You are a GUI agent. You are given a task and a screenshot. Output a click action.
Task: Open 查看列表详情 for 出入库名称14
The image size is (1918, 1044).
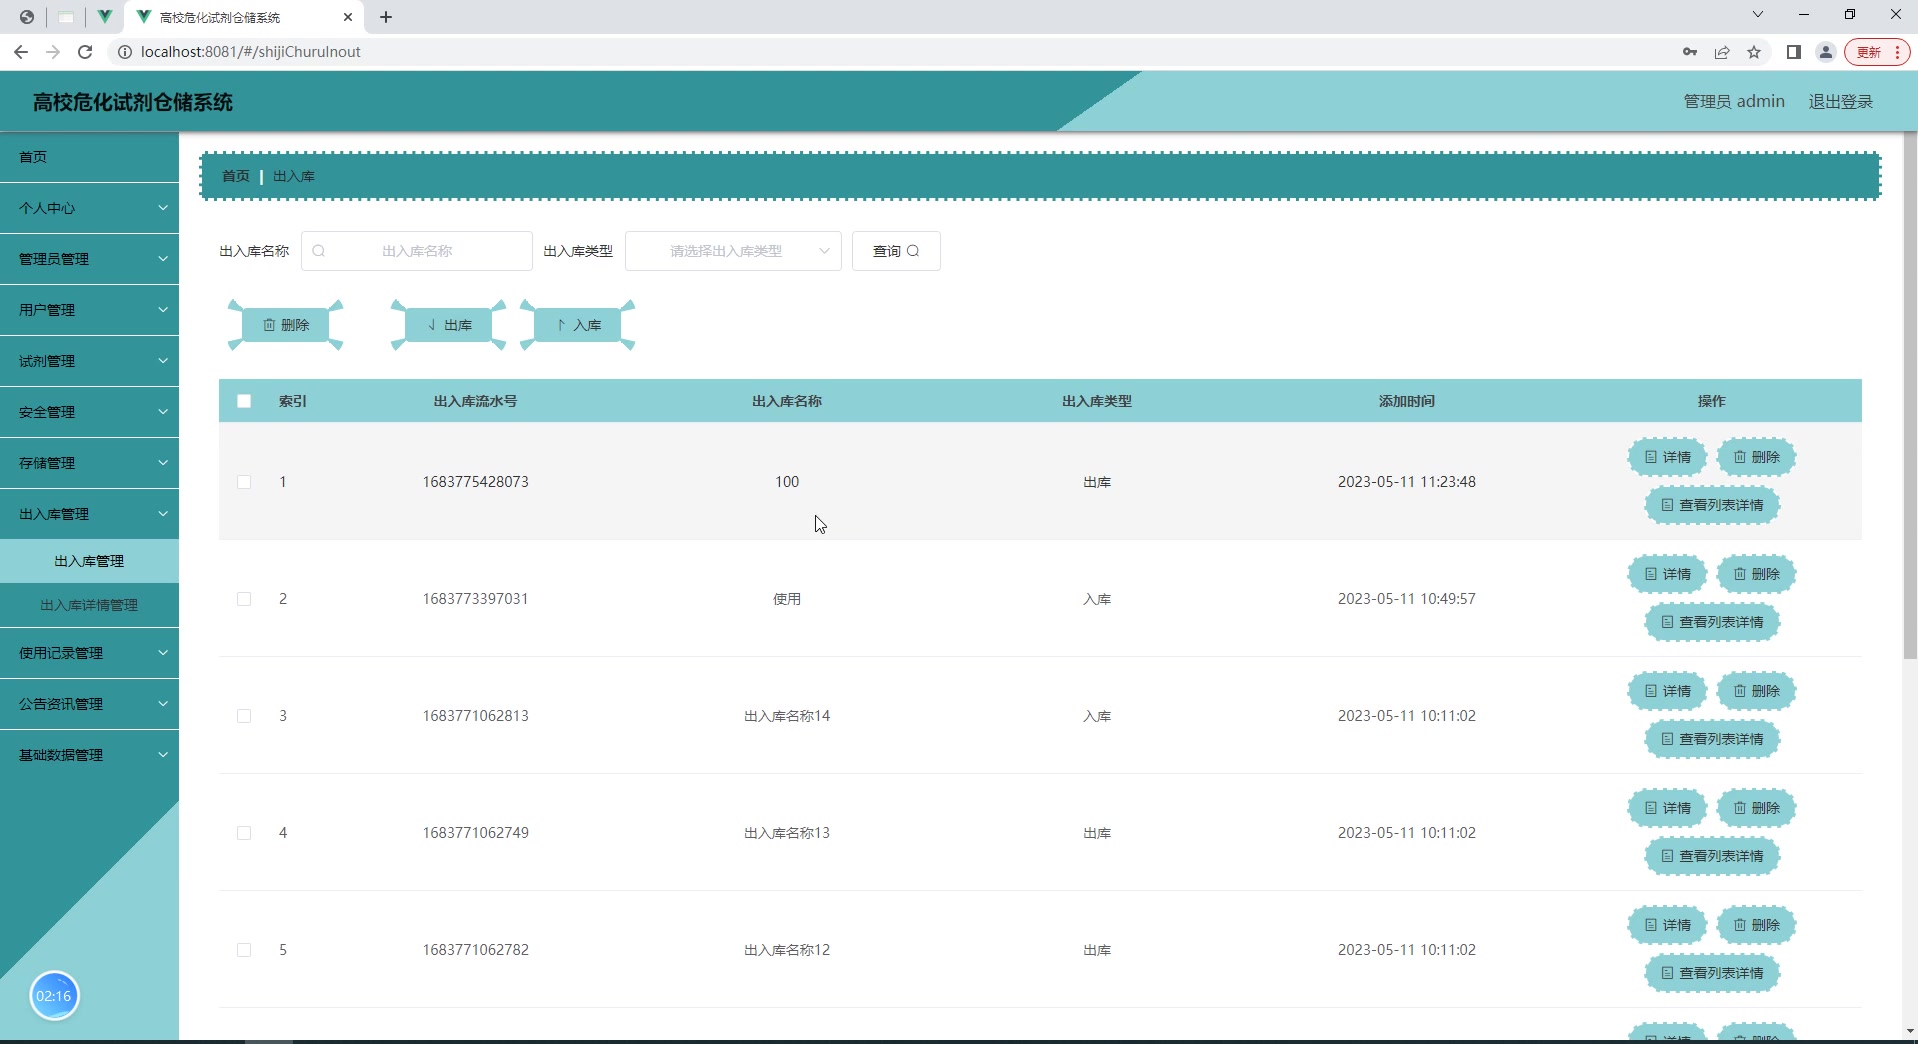point(1712,739)
